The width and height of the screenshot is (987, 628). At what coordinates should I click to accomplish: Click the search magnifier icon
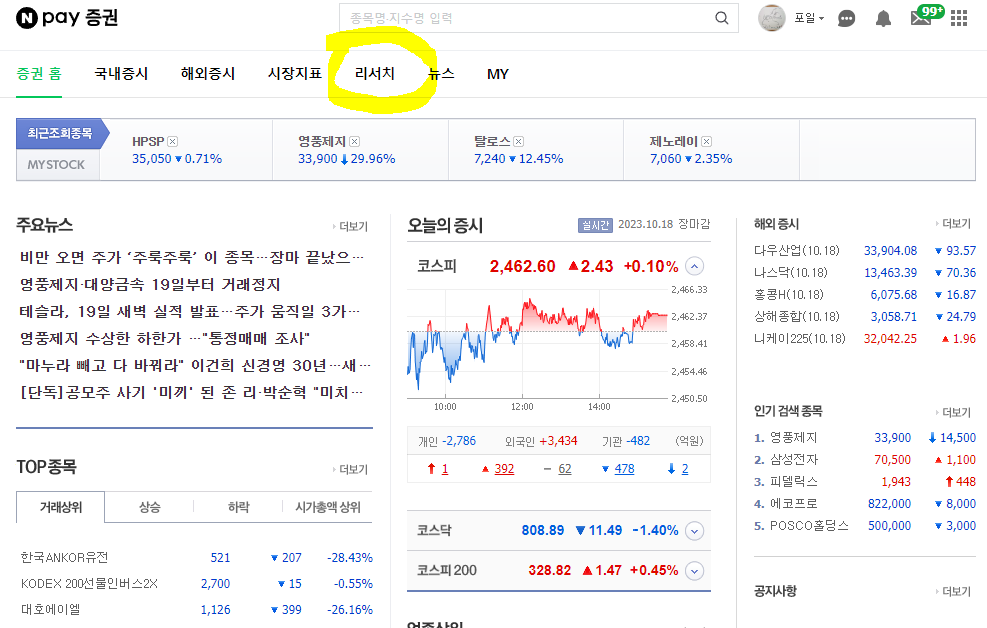tap(722, 18)
